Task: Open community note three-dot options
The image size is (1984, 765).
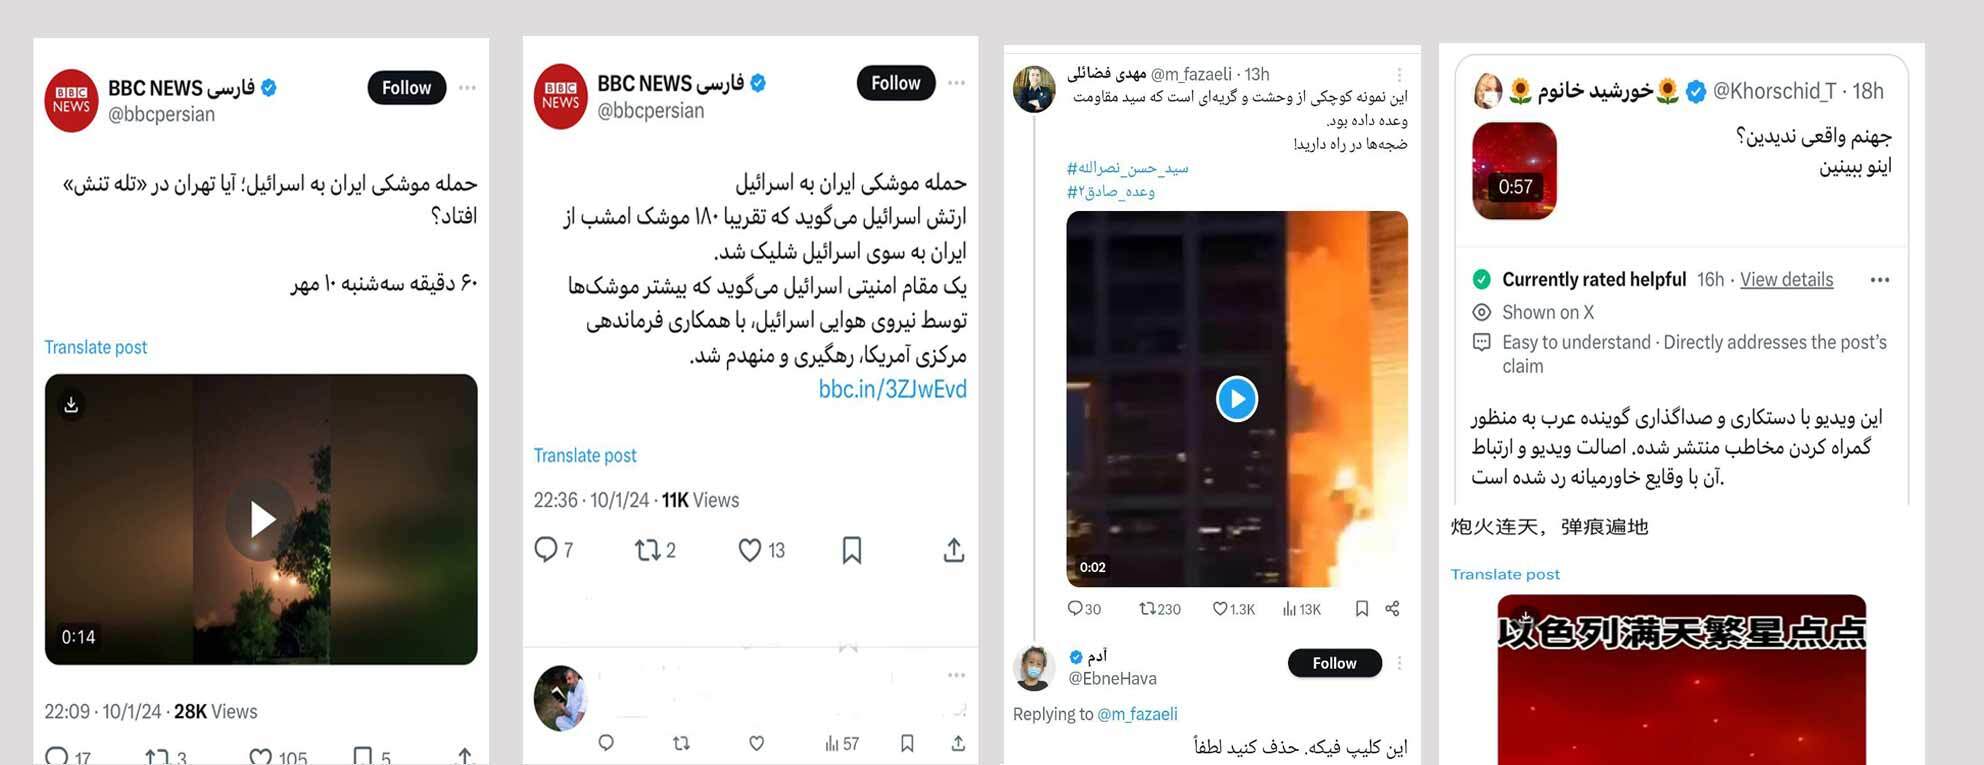Action: pyautogui.click(x=1880, y=280)
